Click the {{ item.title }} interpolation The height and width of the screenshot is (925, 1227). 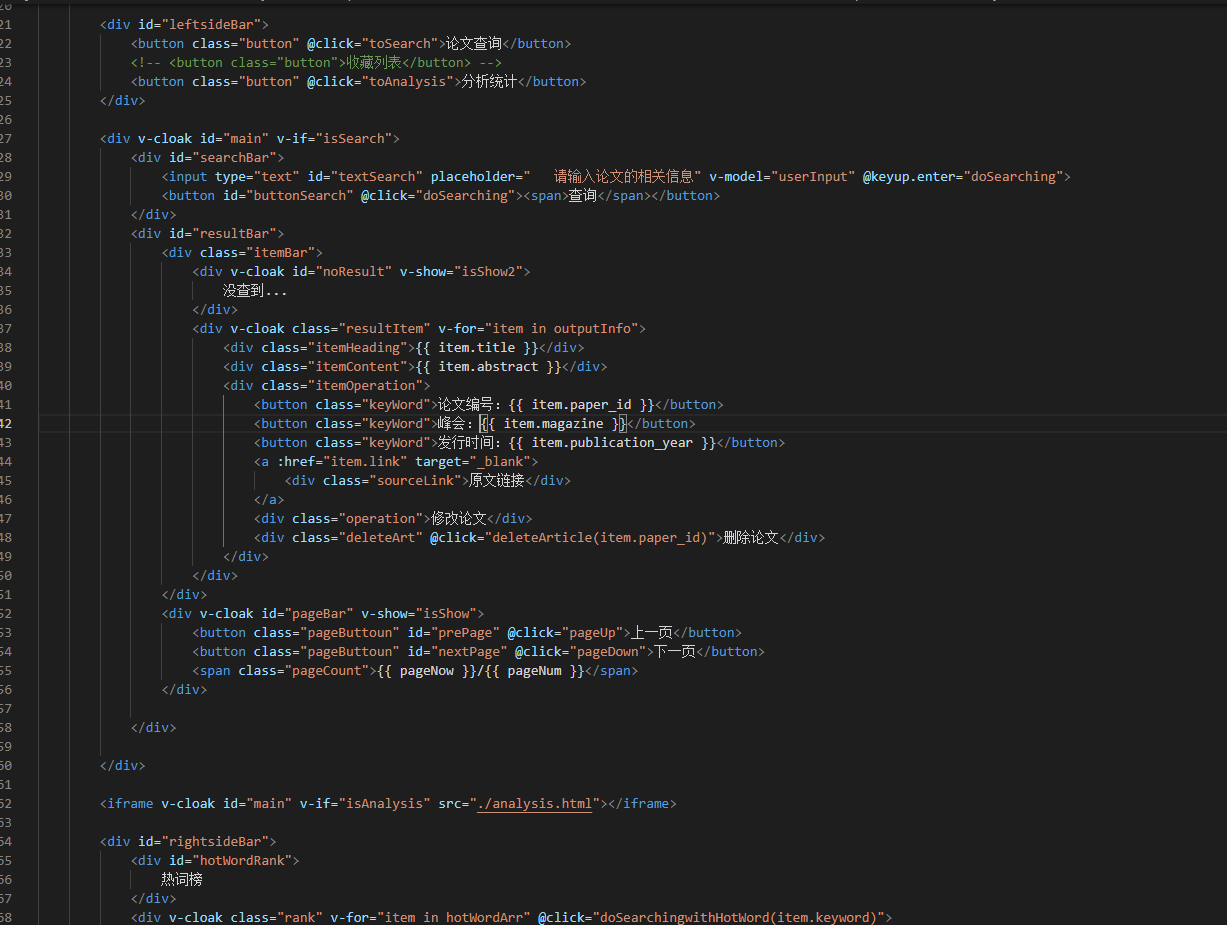pos(477,347)
